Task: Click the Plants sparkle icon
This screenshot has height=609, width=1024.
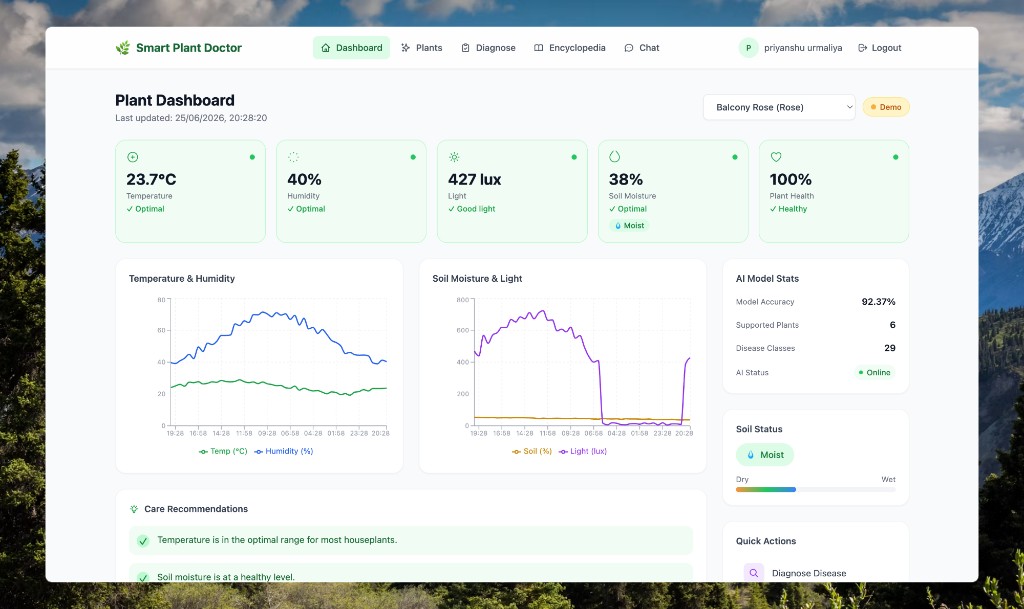Action: click(406, 48)
